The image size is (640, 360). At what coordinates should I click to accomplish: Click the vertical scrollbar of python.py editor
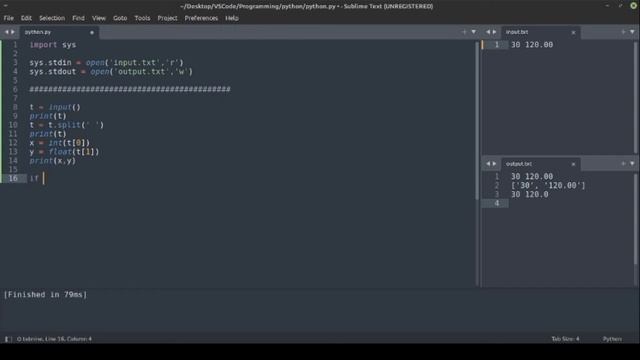tap(477, 122)
